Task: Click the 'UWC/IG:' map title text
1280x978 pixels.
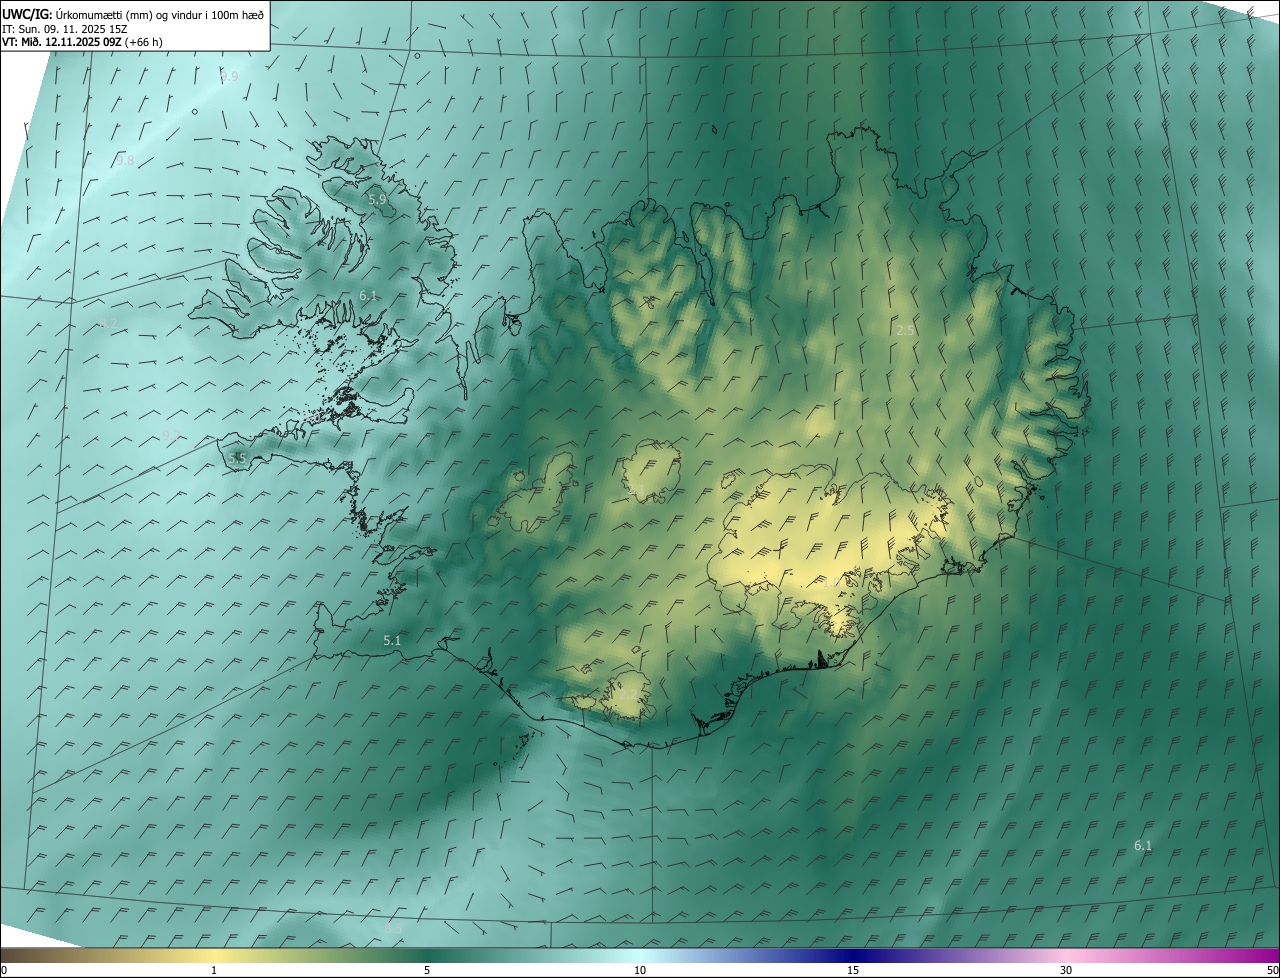Action: [x=27, y=14]
